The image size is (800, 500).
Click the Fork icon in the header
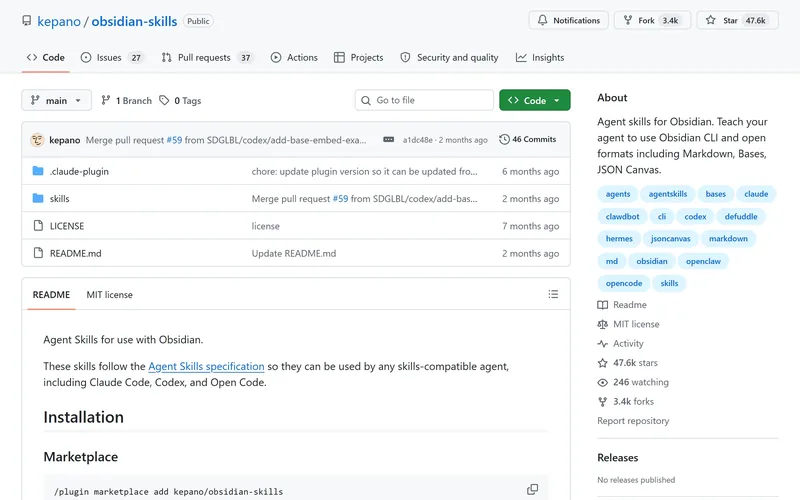[x=628, y=20]
